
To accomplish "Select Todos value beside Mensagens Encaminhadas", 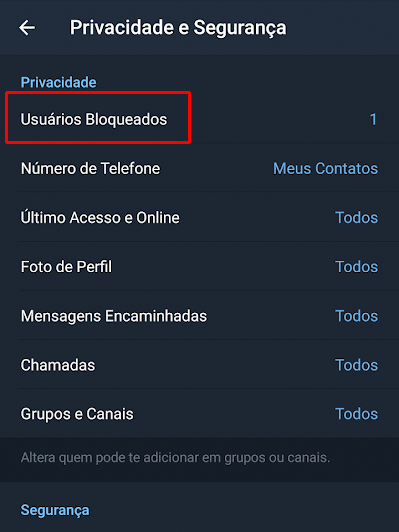I will [357, 316].
